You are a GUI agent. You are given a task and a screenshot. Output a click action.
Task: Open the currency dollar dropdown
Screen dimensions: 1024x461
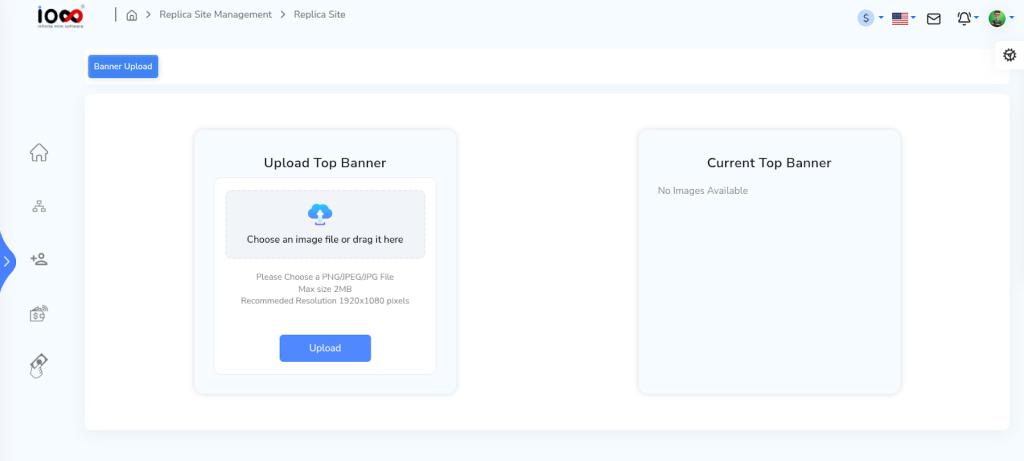click(870, 18)
